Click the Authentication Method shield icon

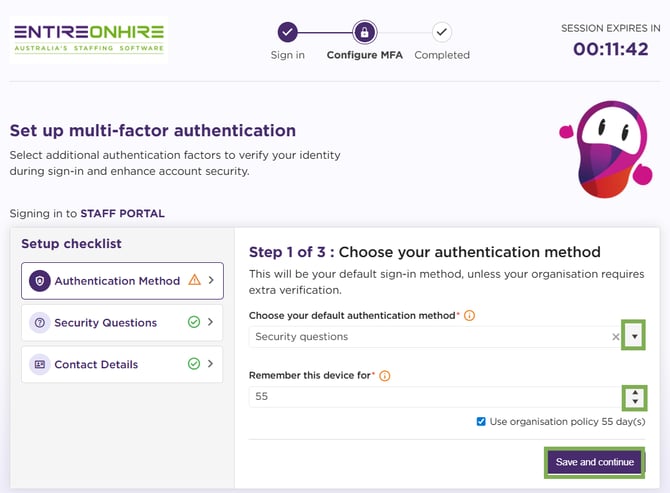point(40,281)
